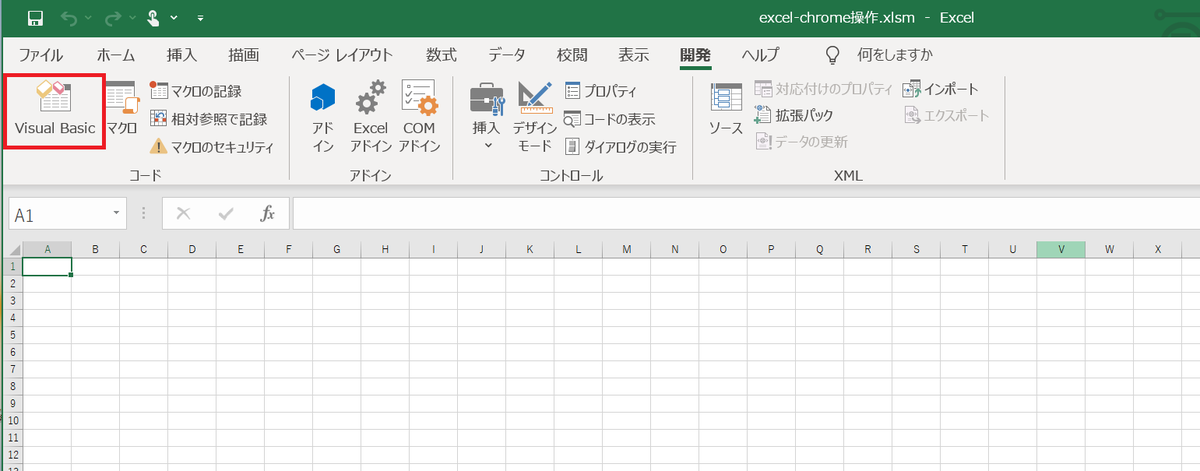
Task: Open the touch/mouse mode button
Action: (153, 17)
